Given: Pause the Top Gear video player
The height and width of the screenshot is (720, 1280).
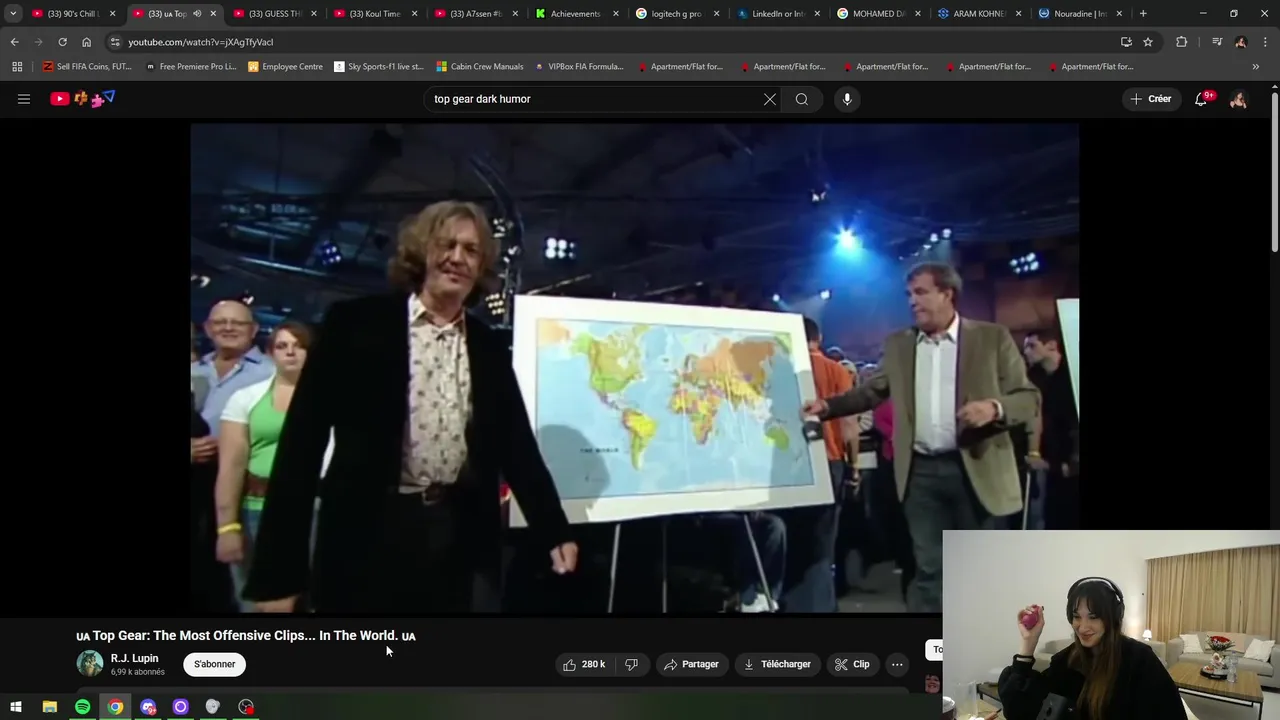Looking at the screenshot, I should coord(635,368).
